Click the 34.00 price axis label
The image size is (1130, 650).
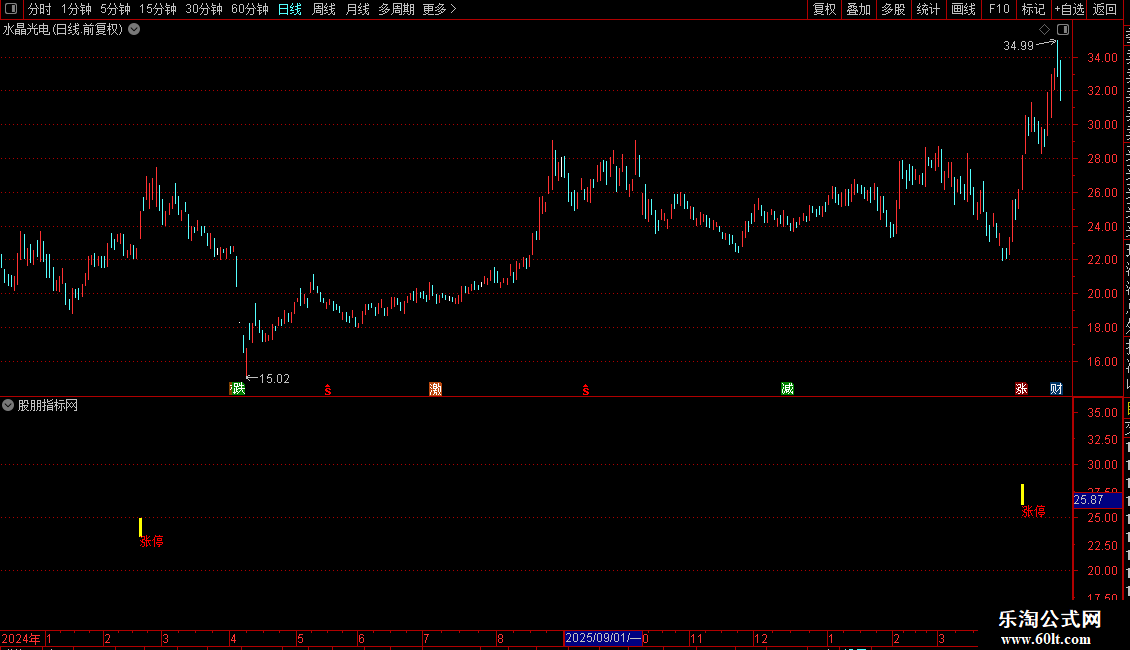(1103, 58)
